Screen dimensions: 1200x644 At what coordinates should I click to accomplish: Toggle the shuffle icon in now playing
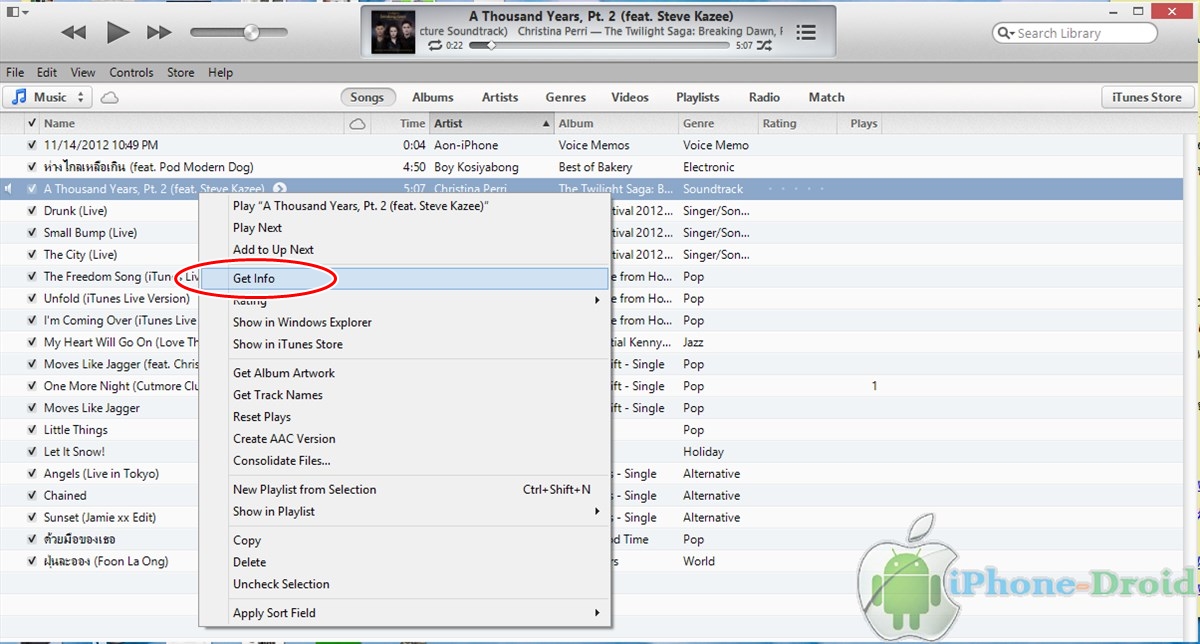pos(765,46)
